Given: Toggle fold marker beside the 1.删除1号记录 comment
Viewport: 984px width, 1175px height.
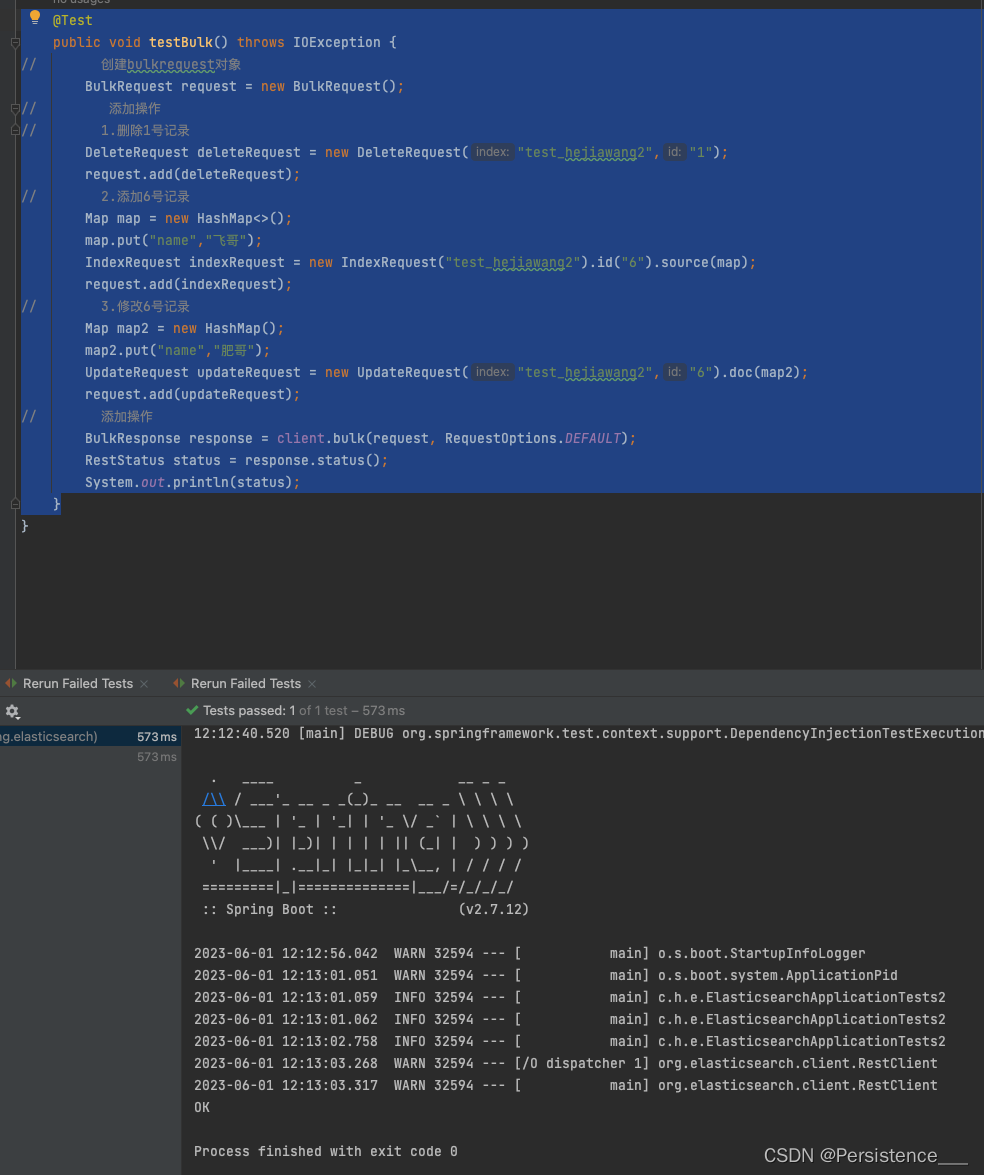Looking at the screenshot, I should point(15,130).
